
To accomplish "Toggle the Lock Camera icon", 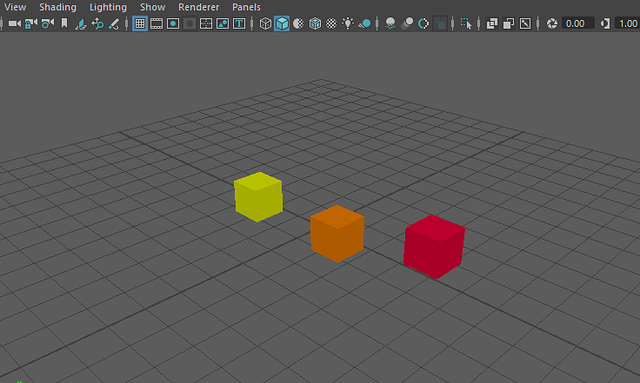I will point(31,24).
